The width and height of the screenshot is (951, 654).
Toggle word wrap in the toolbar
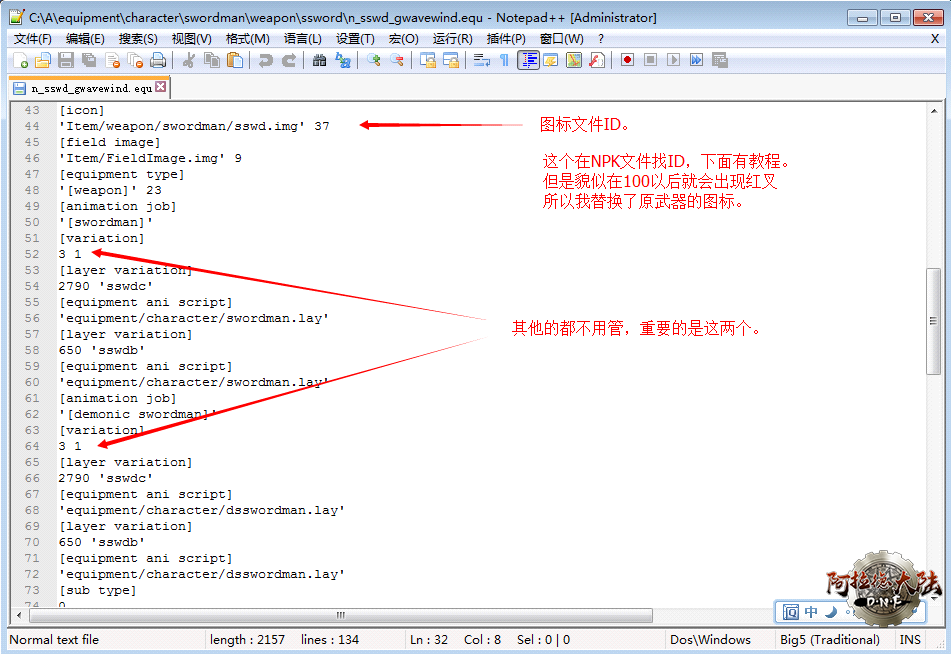481,60
